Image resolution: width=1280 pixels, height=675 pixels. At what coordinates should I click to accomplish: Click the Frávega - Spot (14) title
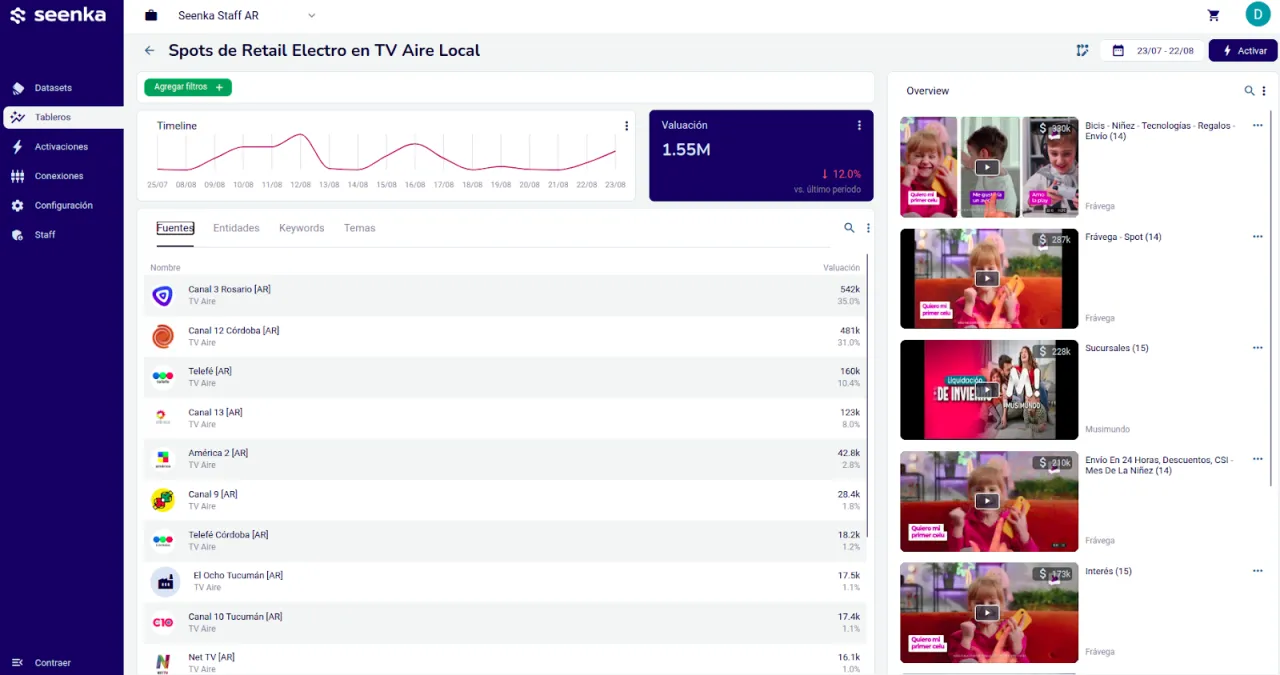1123,237
